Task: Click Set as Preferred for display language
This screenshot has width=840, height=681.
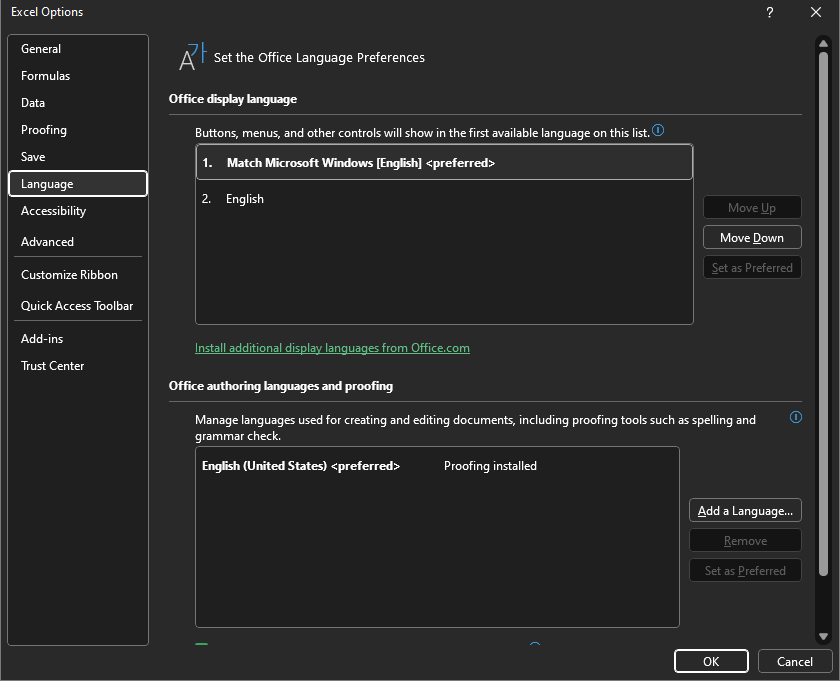Action: click(752, 267)
